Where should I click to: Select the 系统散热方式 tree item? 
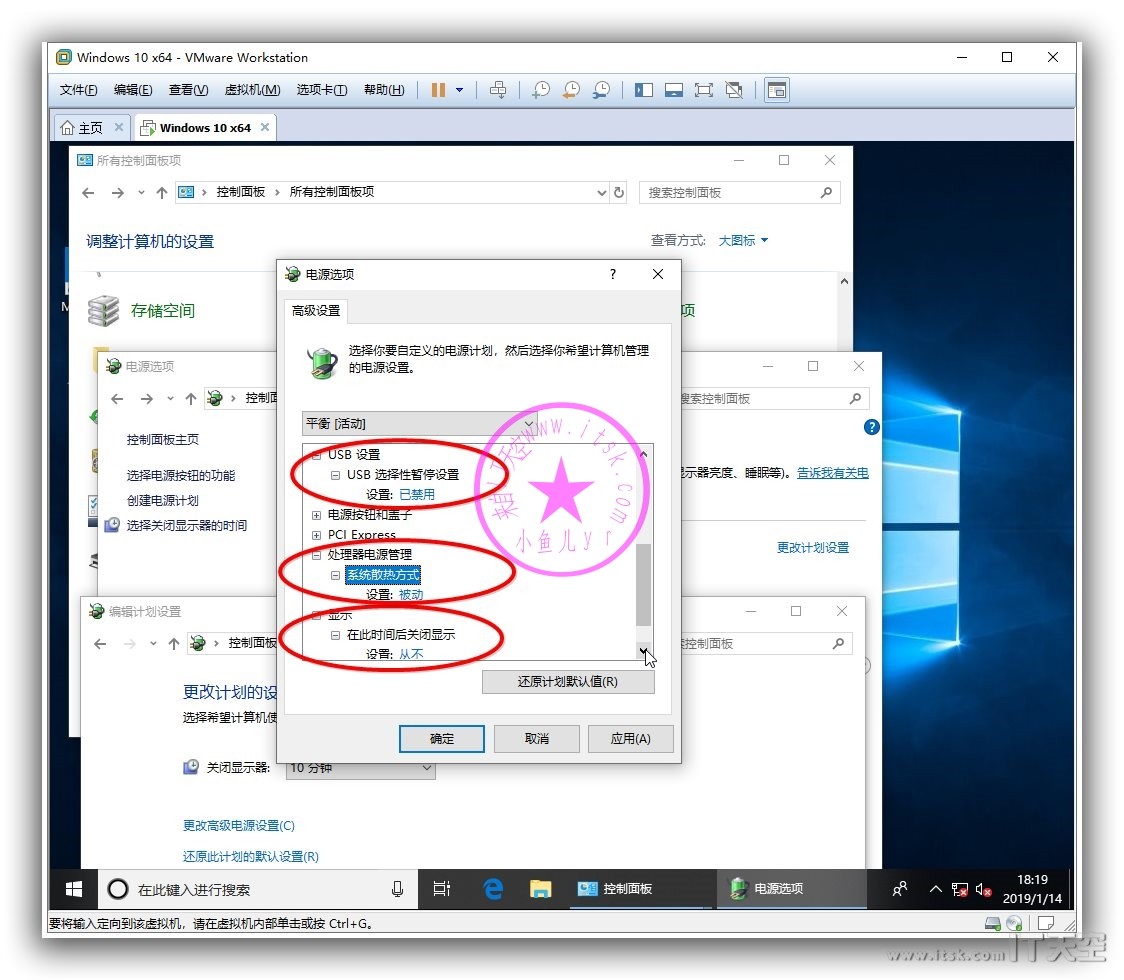point(383,575)
